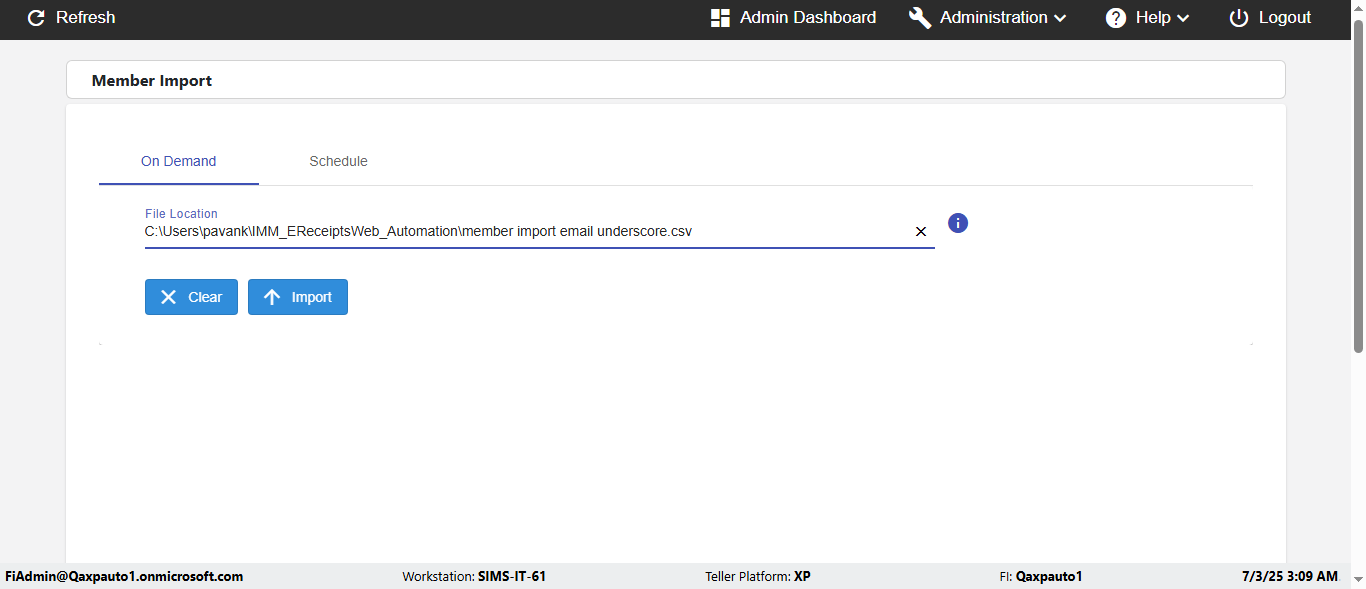
Task: Click the X icon inside Clear button
Action: 169,297
